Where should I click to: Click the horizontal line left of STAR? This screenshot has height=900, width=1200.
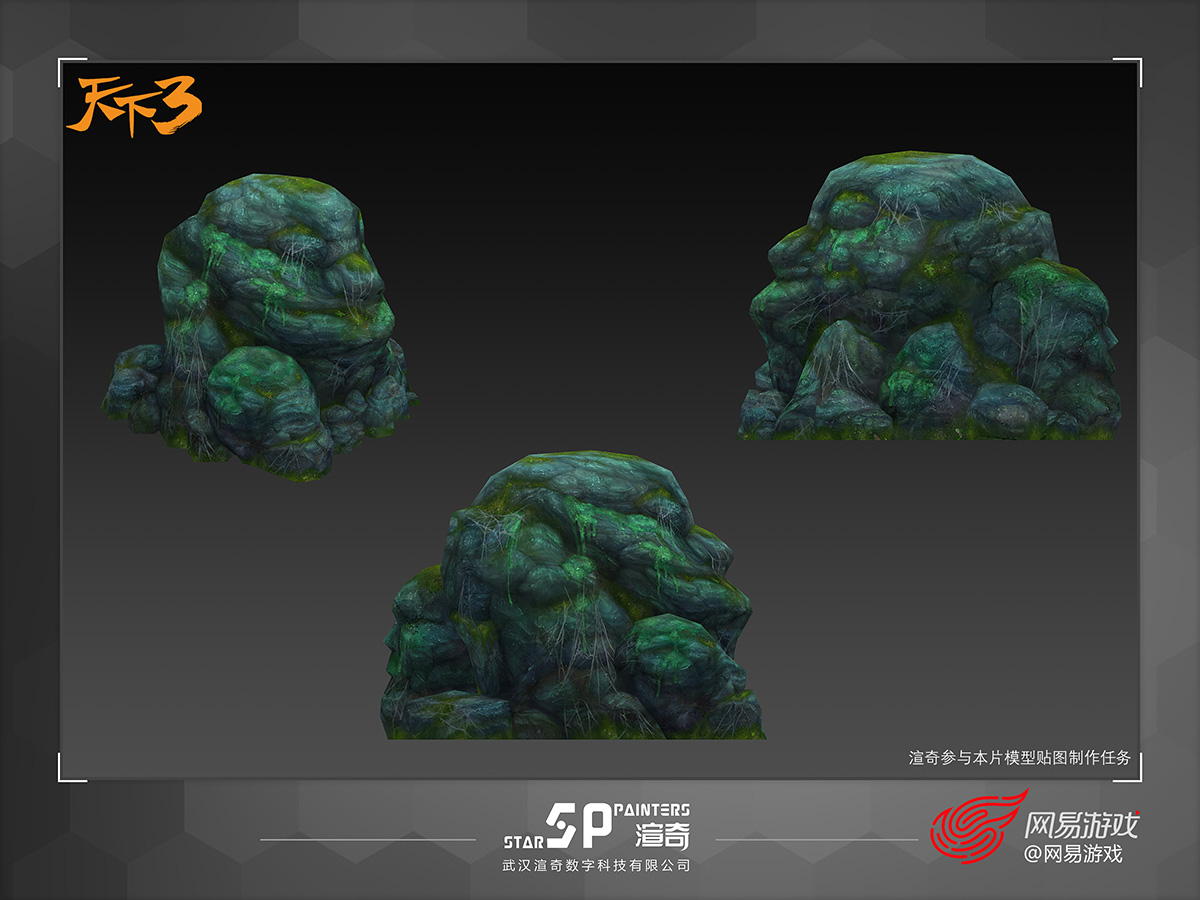[x=368, y=839]
